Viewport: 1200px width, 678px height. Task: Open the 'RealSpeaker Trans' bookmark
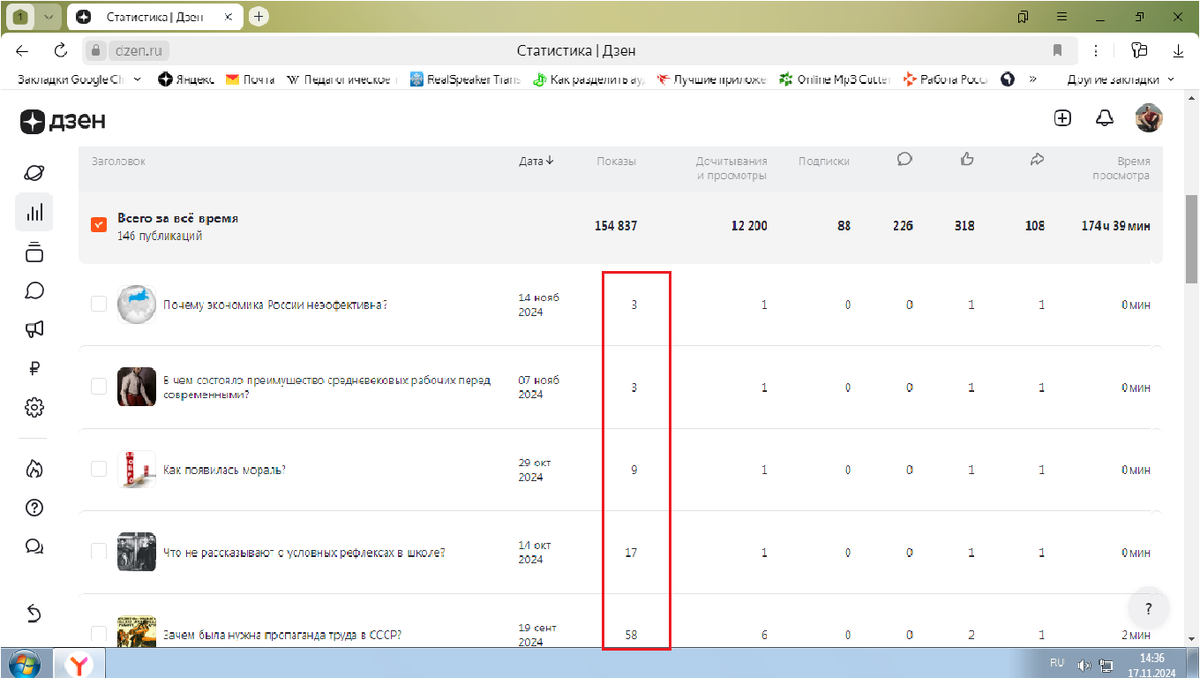[x=465, y=79]
